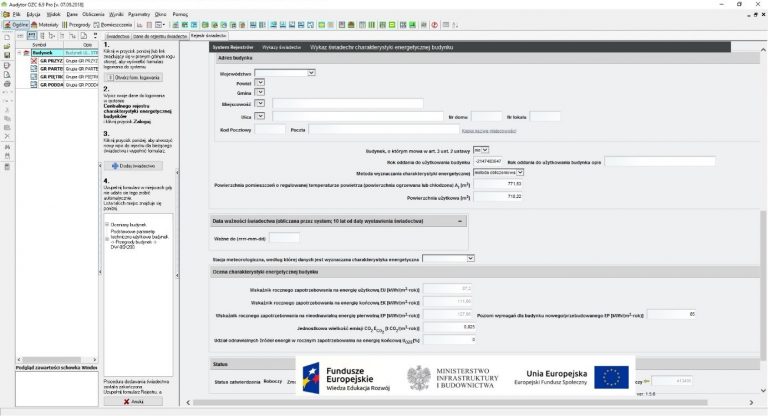Click the Nr domu field
The height and width of the screenshot is (416, 768).
(x=486, y=117)
